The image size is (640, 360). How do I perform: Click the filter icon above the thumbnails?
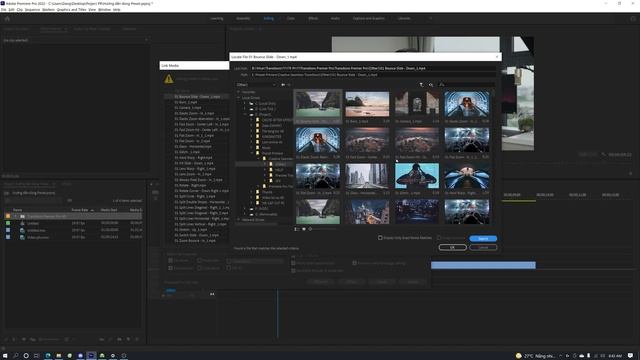(x=421, y=84)
